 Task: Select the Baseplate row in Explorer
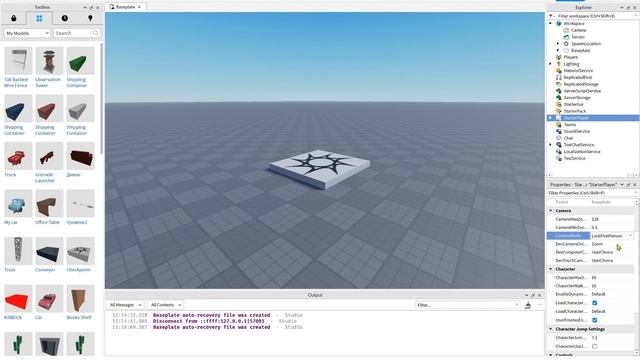(x=580, y=51)
